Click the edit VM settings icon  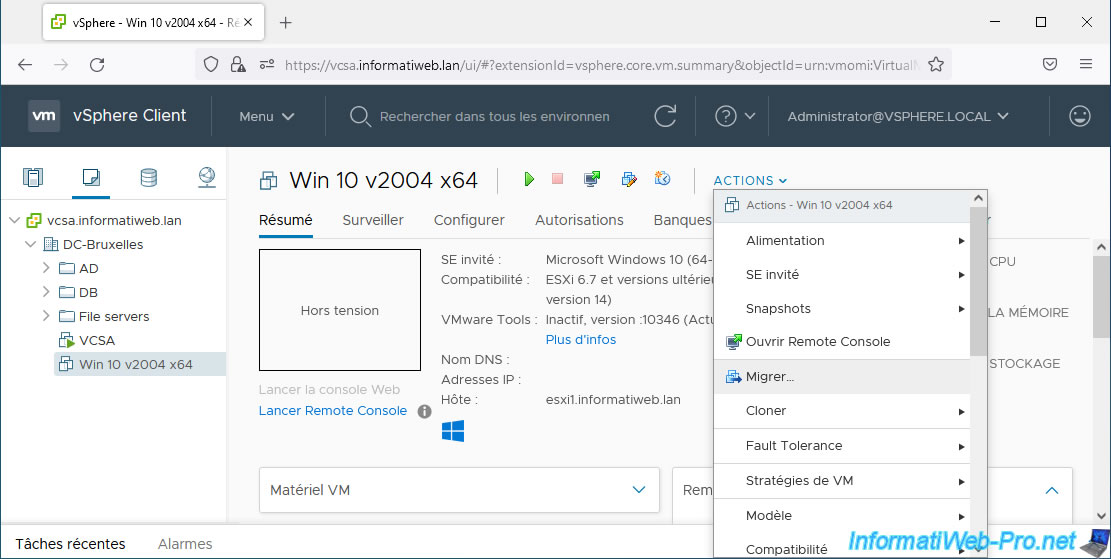(629, 179)
